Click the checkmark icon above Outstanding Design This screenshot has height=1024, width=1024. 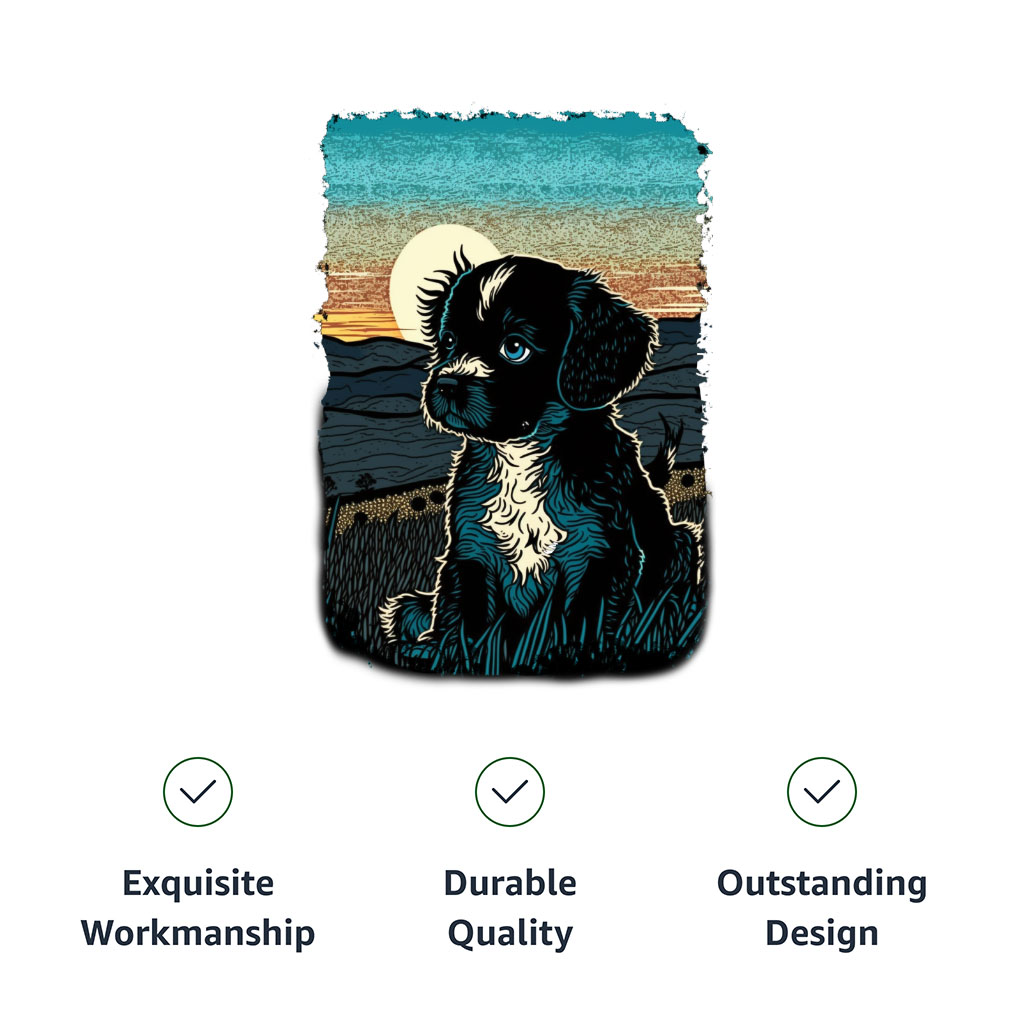tap(822, 792)
